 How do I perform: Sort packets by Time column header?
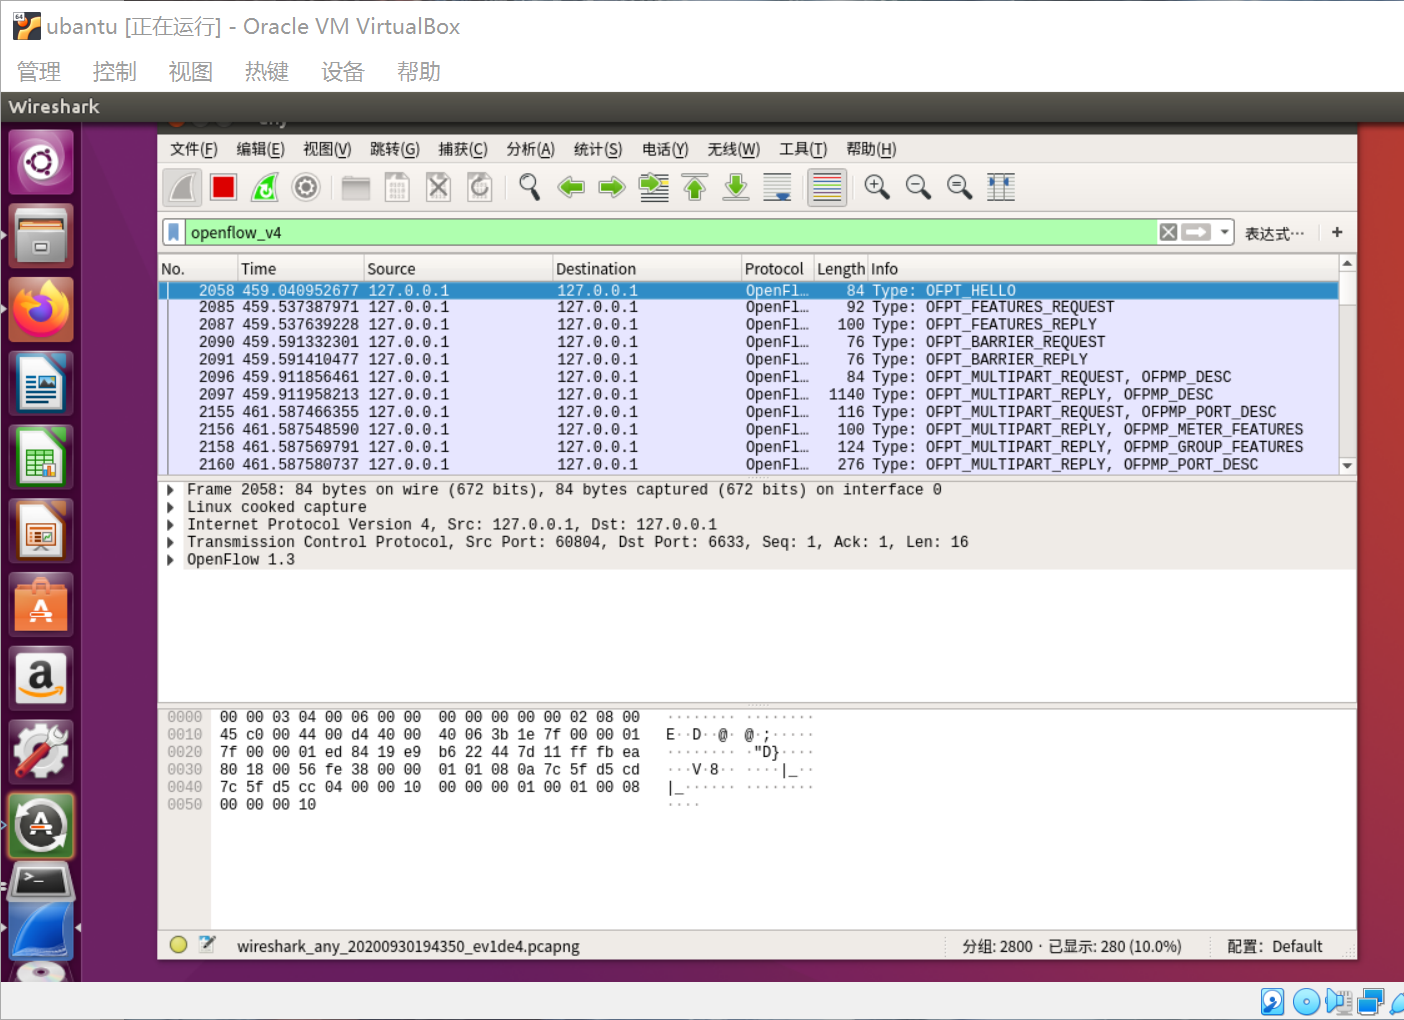(x=300, y=269)
